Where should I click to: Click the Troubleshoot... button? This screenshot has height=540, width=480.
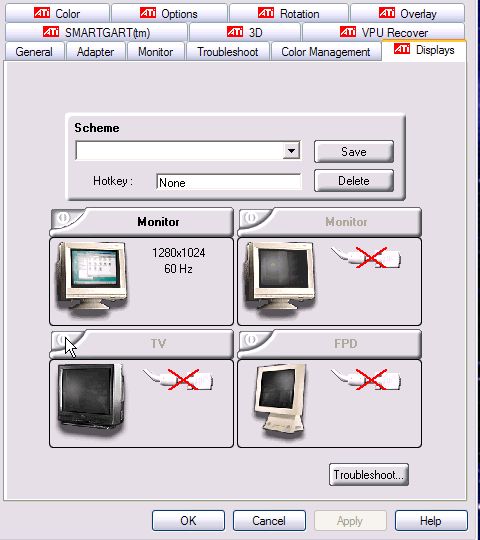[x=369, y=475]
